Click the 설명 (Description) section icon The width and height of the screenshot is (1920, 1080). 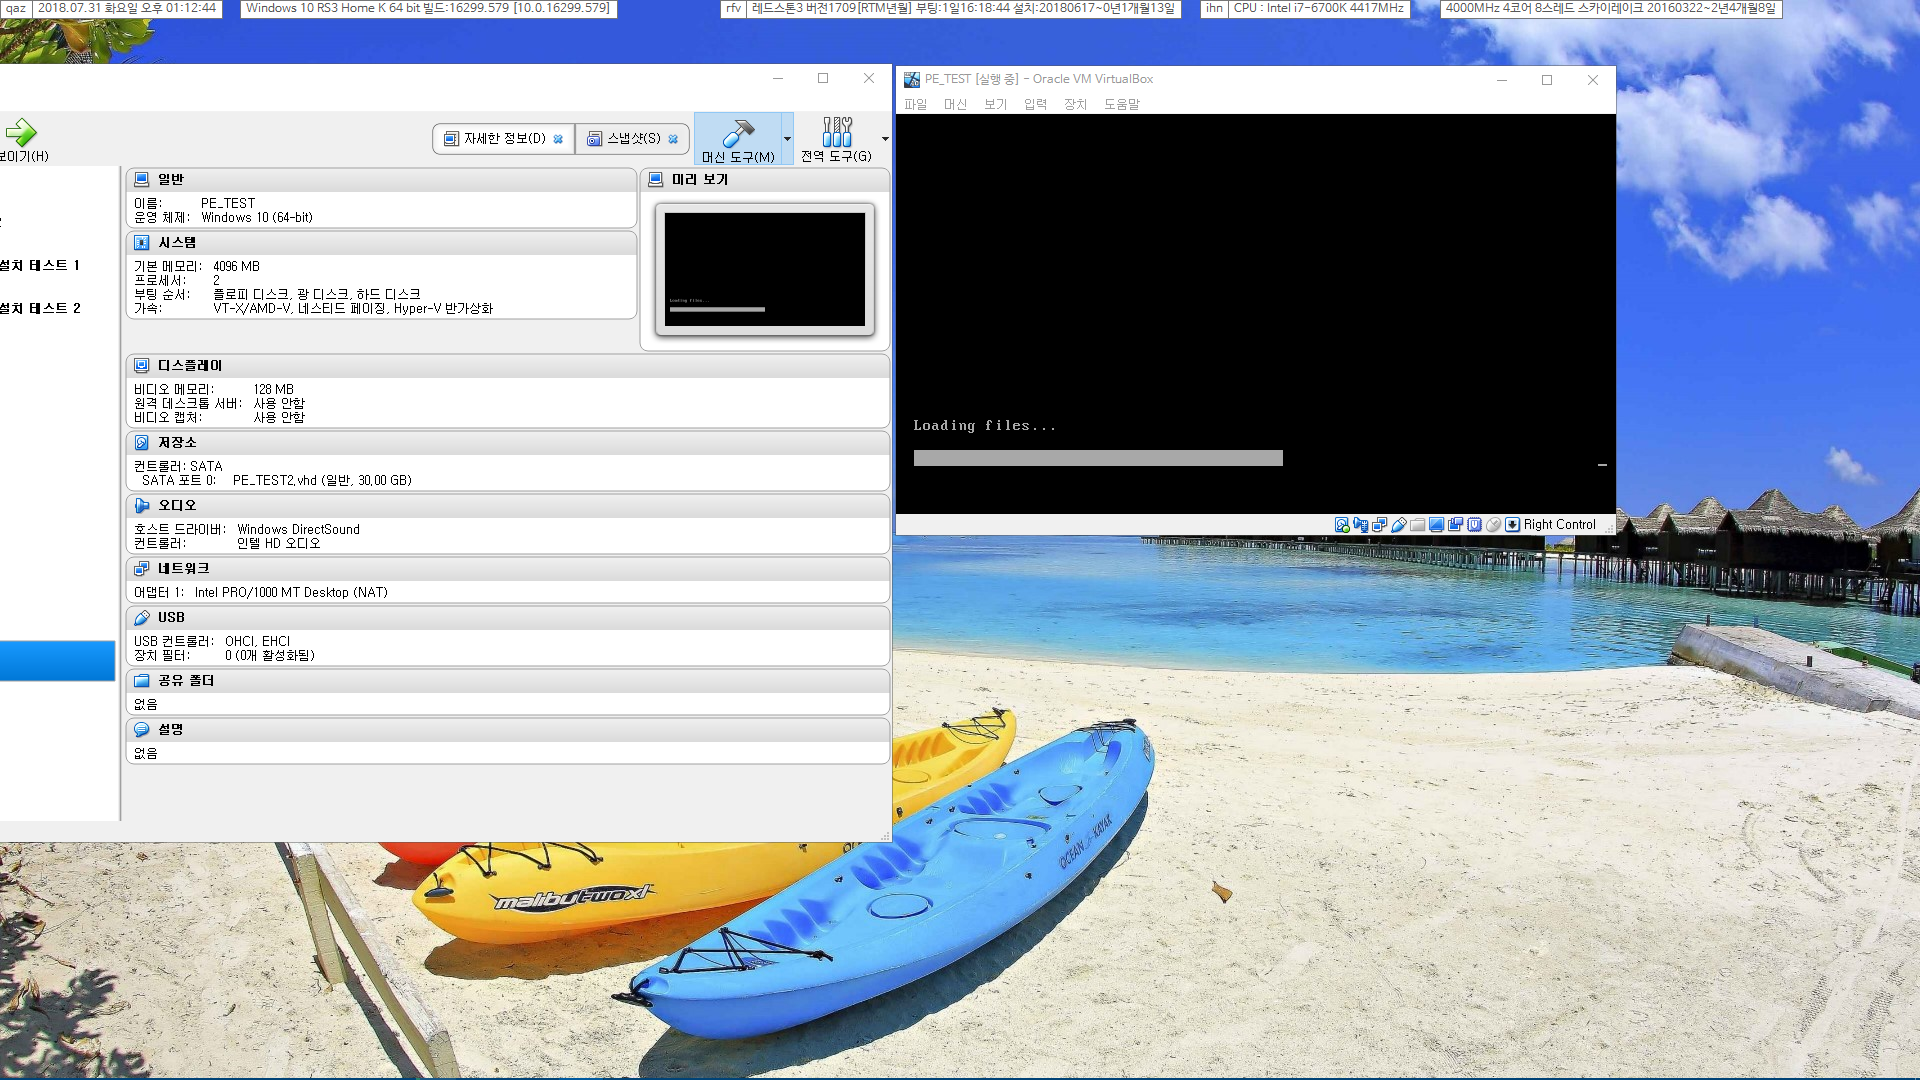click(x=142, y=729)
